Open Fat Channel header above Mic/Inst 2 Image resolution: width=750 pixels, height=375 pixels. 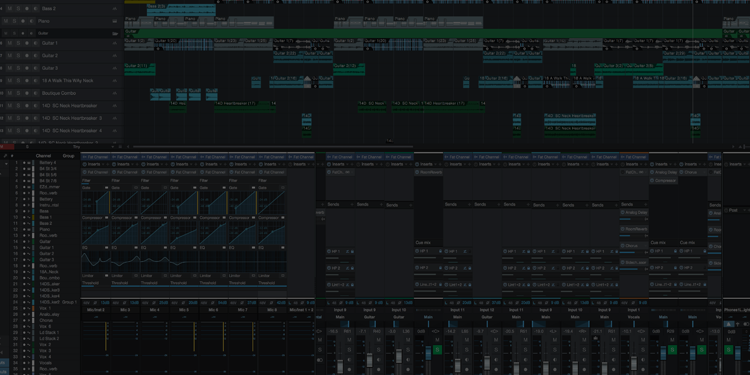pos(96,157)
